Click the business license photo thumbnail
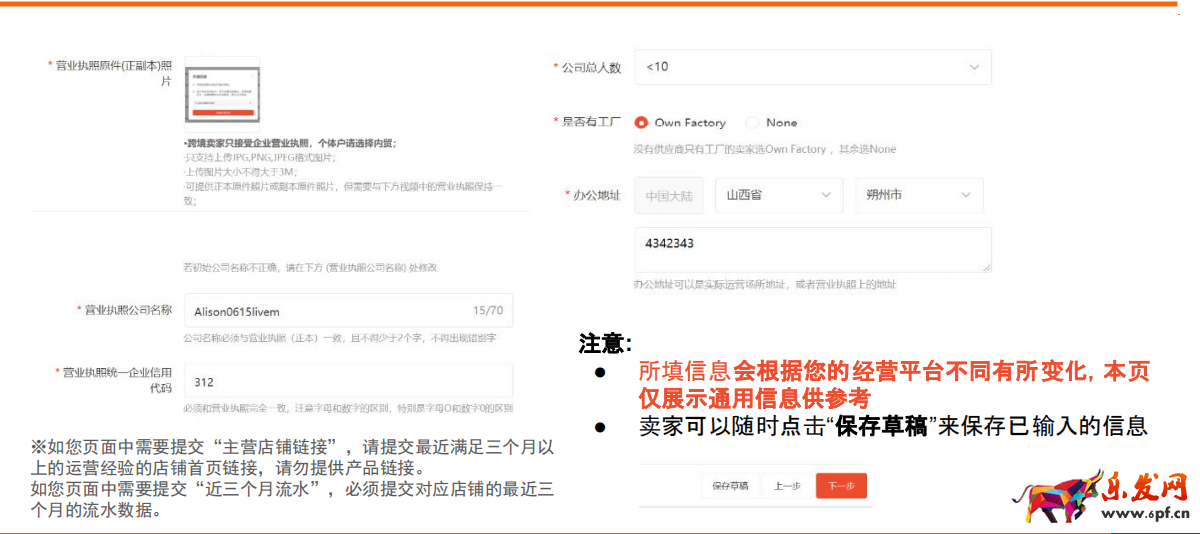1200x534 pixels. point(221,95)
